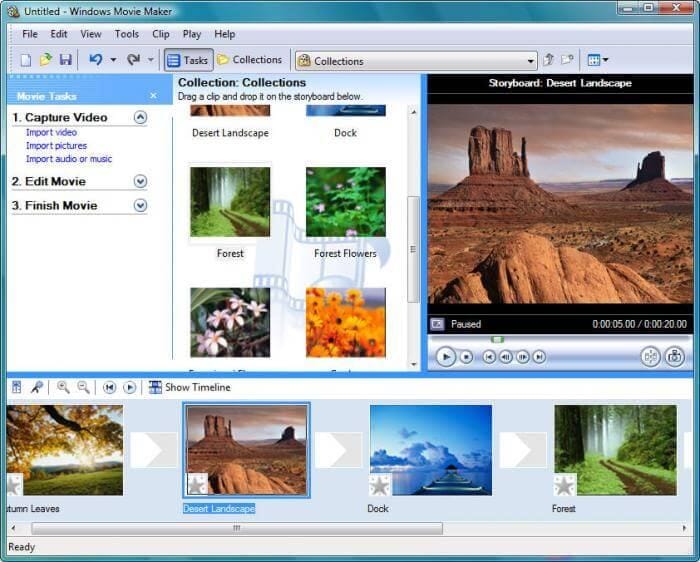This screenshot has width=700, height=562.
Task: Play the storyboard
Action: [x=129, y=387]
